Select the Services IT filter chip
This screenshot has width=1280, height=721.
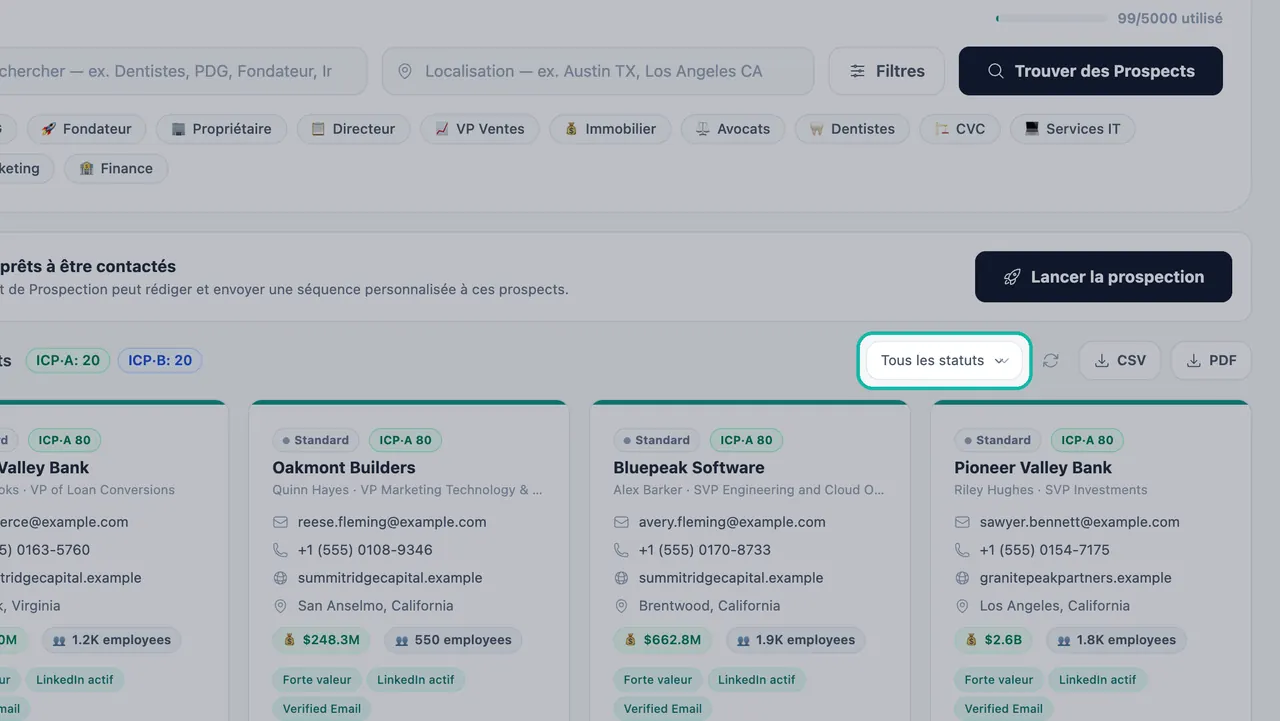coord(1072,129)
